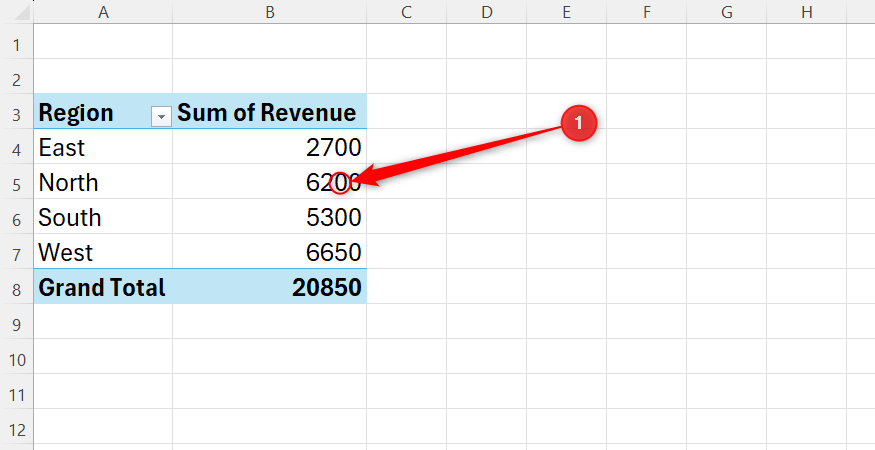Click the East row label cell
Screen dimensions: 875x450
[103, 147]
